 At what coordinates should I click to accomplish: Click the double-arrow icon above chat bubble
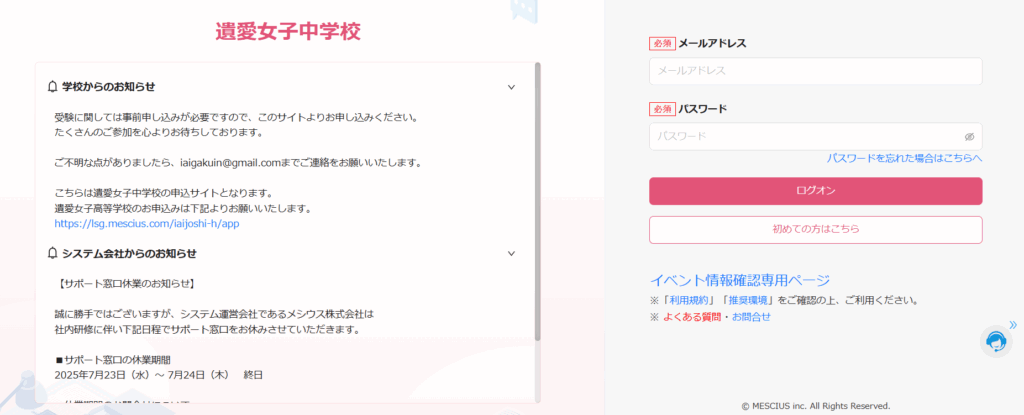[1013, 325]
